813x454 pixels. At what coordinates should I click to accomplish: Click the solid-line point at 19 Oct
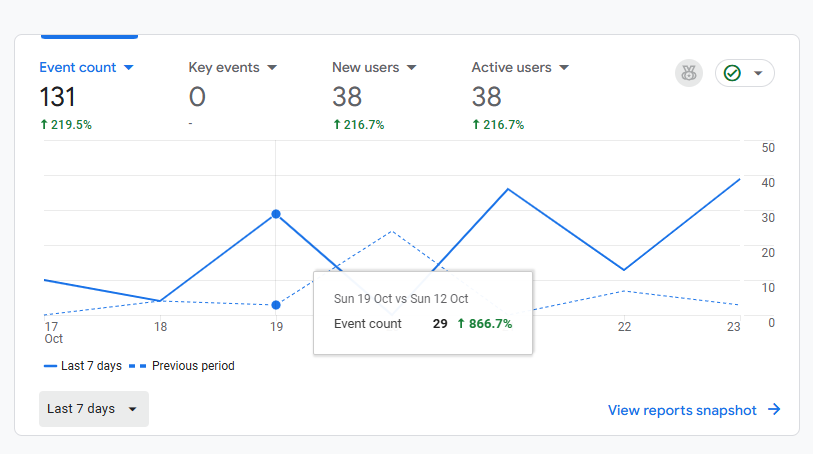[x=276, y=214]
